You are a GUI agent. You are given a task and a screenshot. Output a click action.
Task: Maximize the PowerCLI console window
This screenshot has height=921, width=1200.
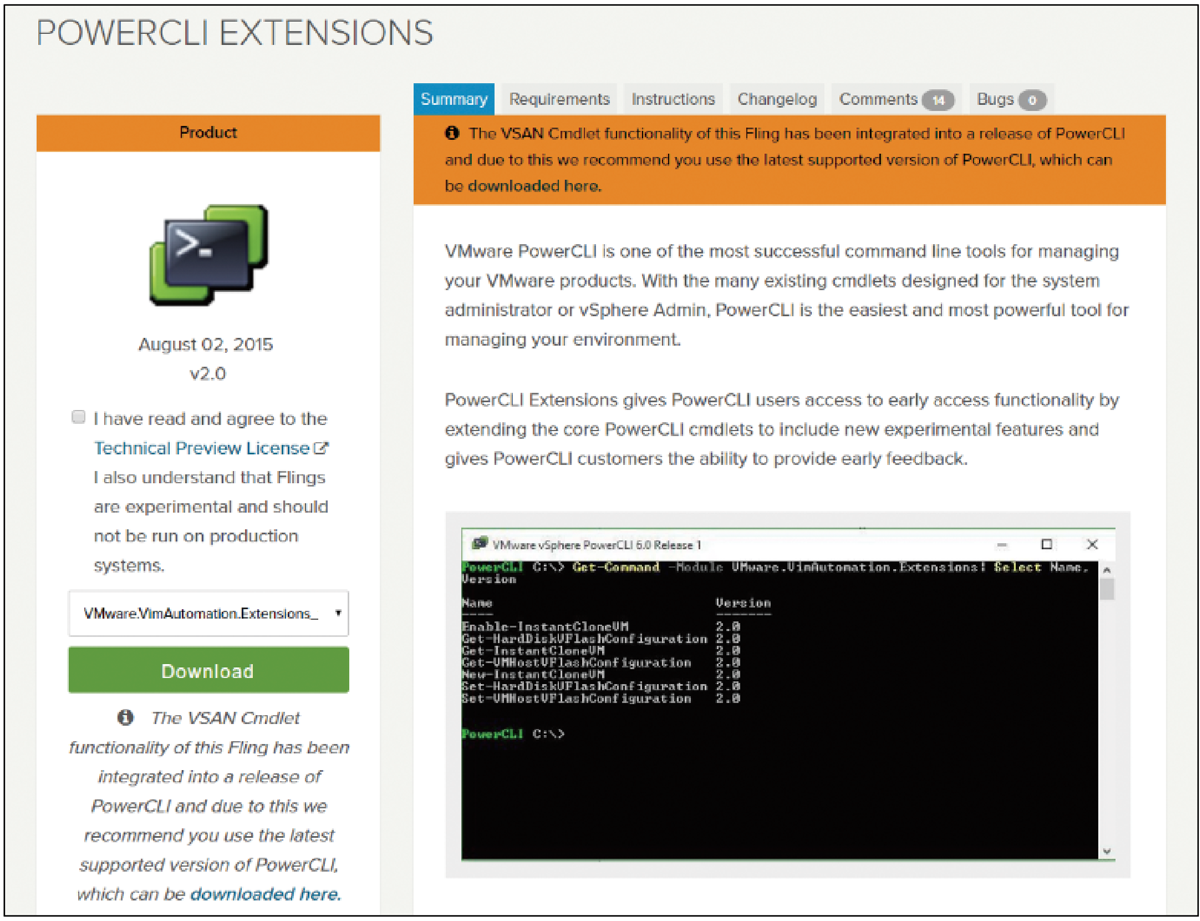coord(1047,545)
